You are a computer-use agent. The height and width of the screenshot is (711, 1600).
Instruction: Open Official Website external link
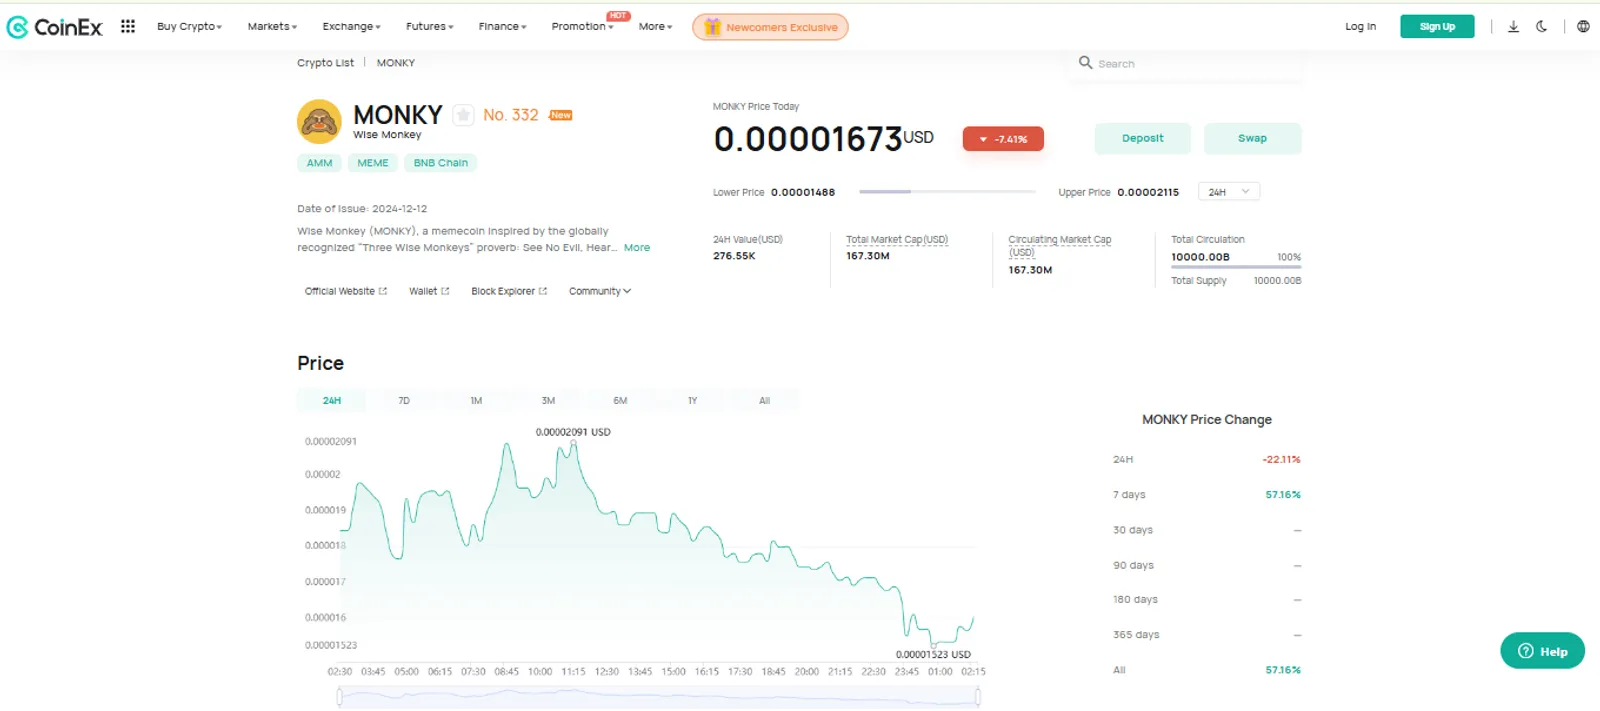coord(345,291)
